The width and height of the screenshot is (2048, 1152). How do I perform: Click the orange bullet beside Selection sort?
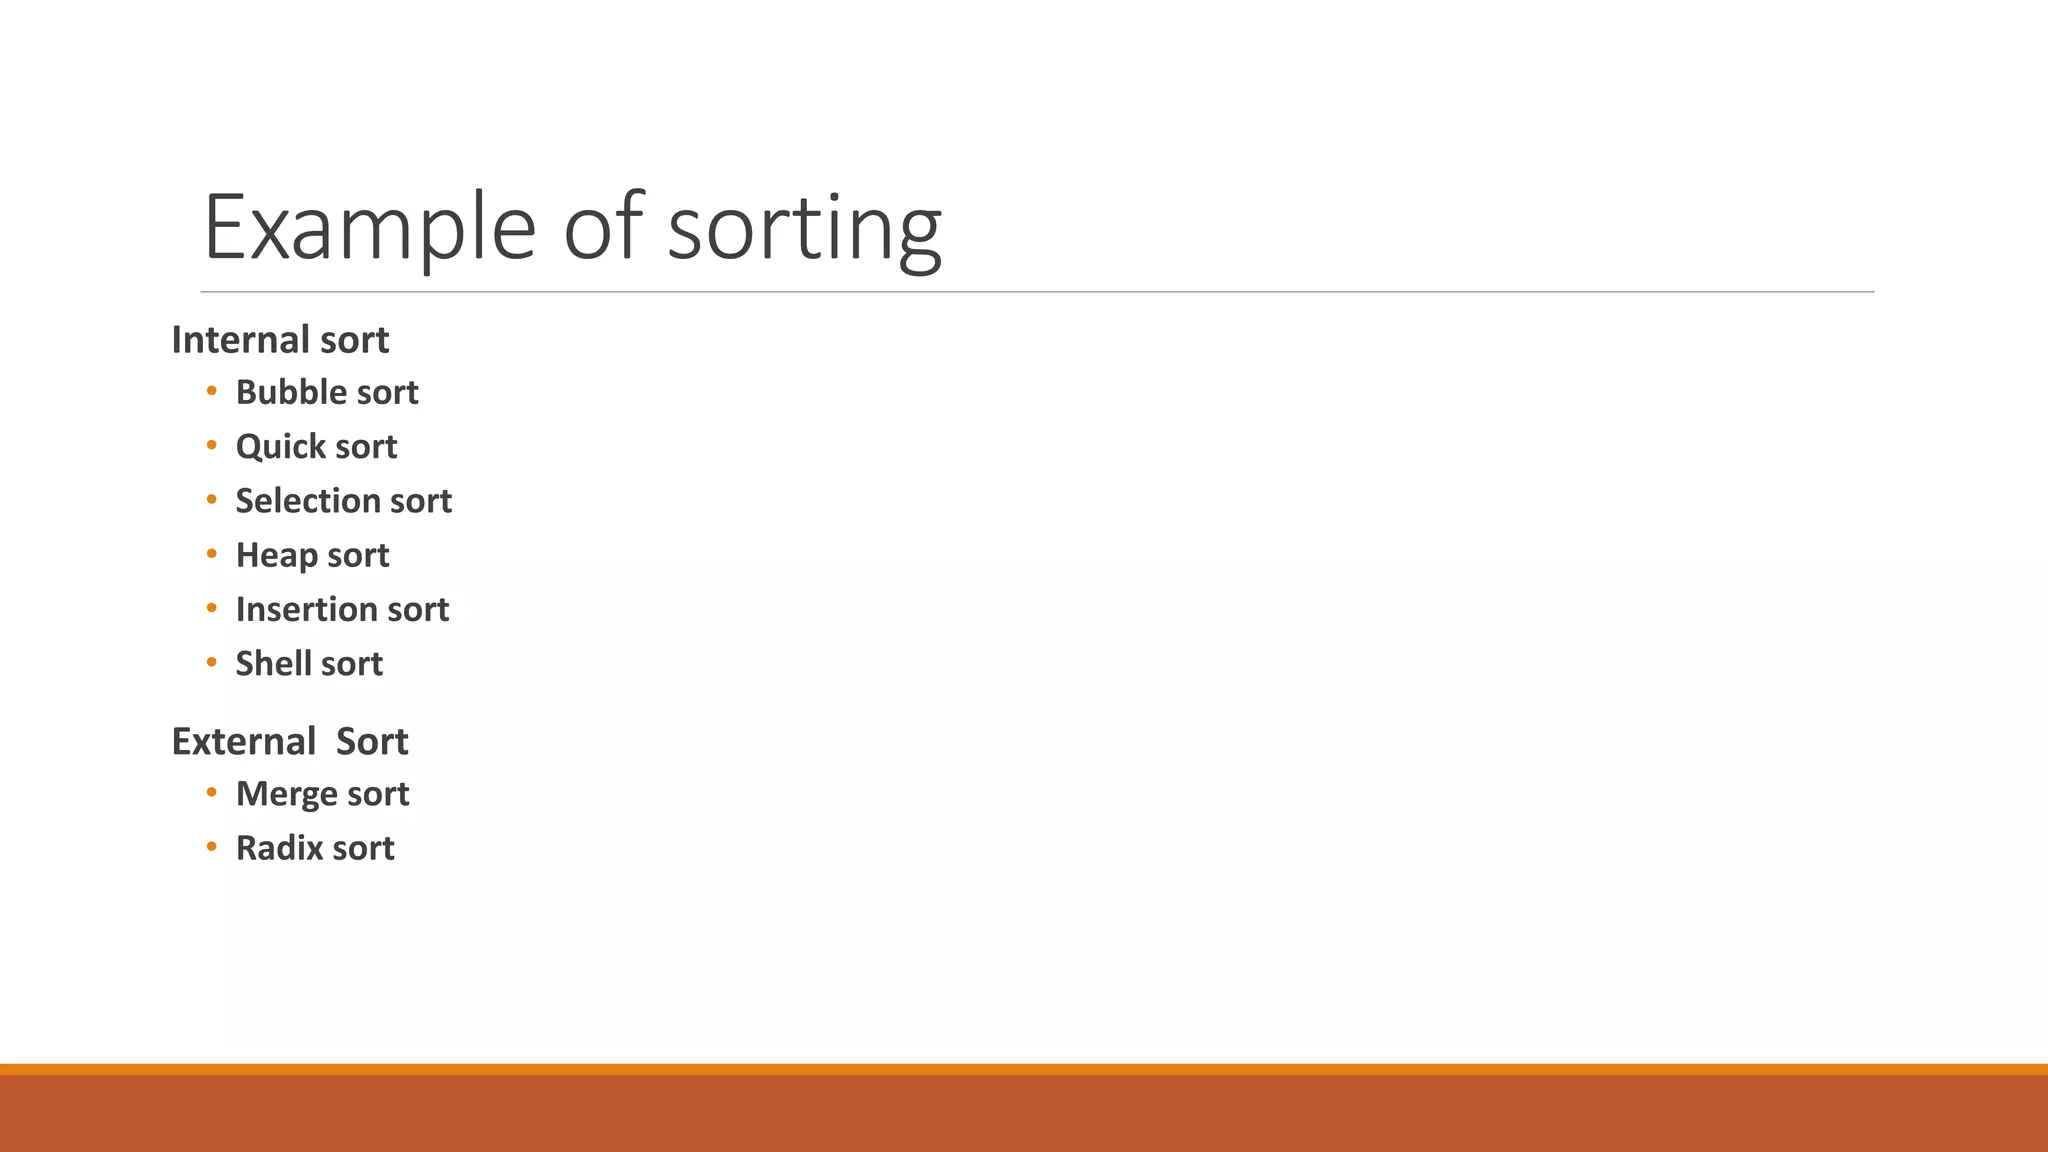[x=211, y=499]
